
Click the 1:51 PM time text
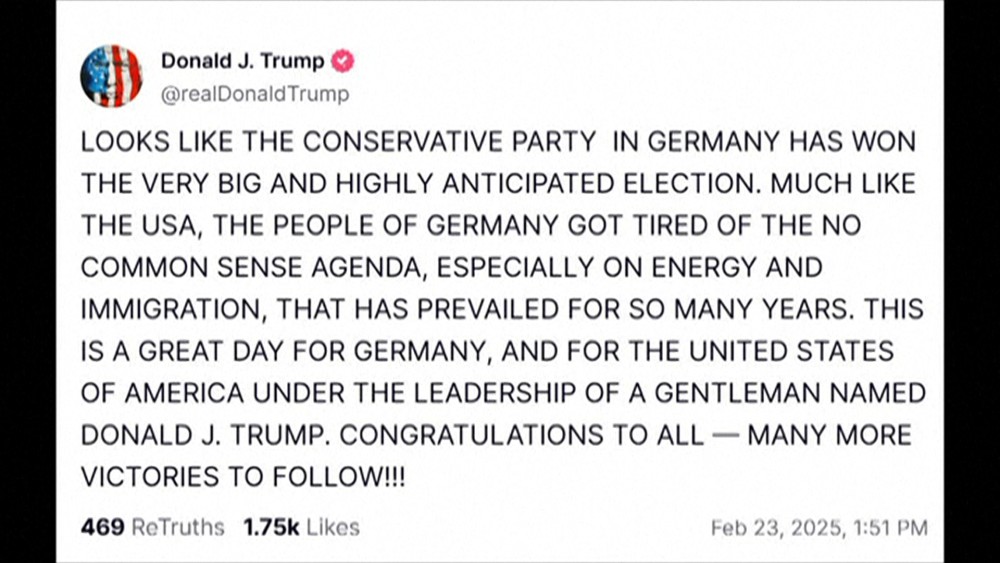892,527
